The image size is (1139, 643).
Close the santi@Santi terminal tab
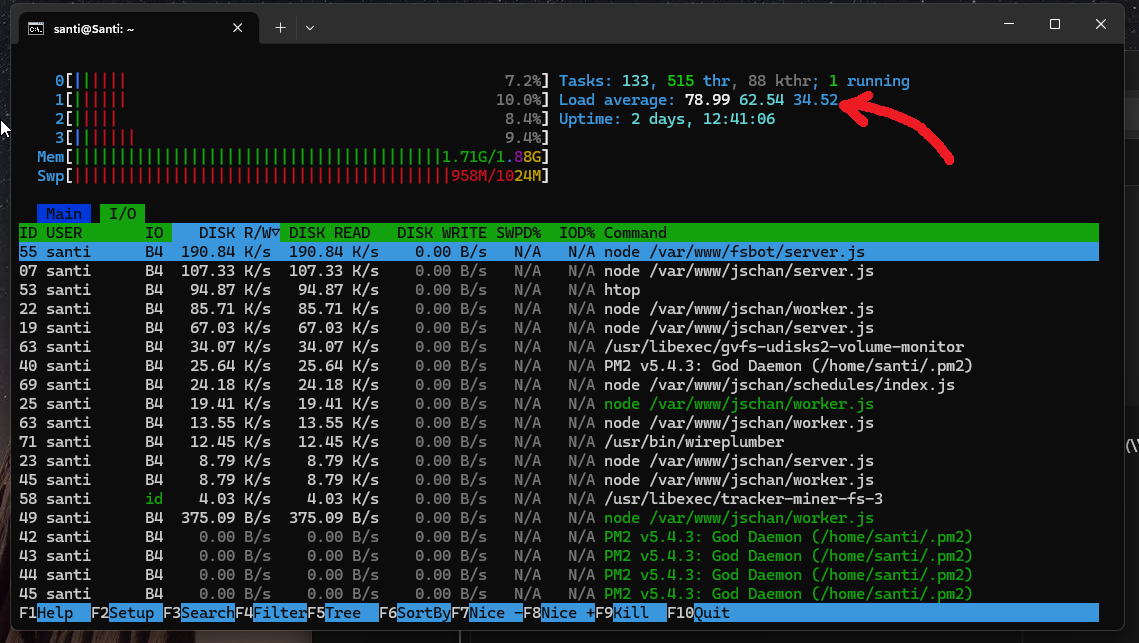coord(238,28)
